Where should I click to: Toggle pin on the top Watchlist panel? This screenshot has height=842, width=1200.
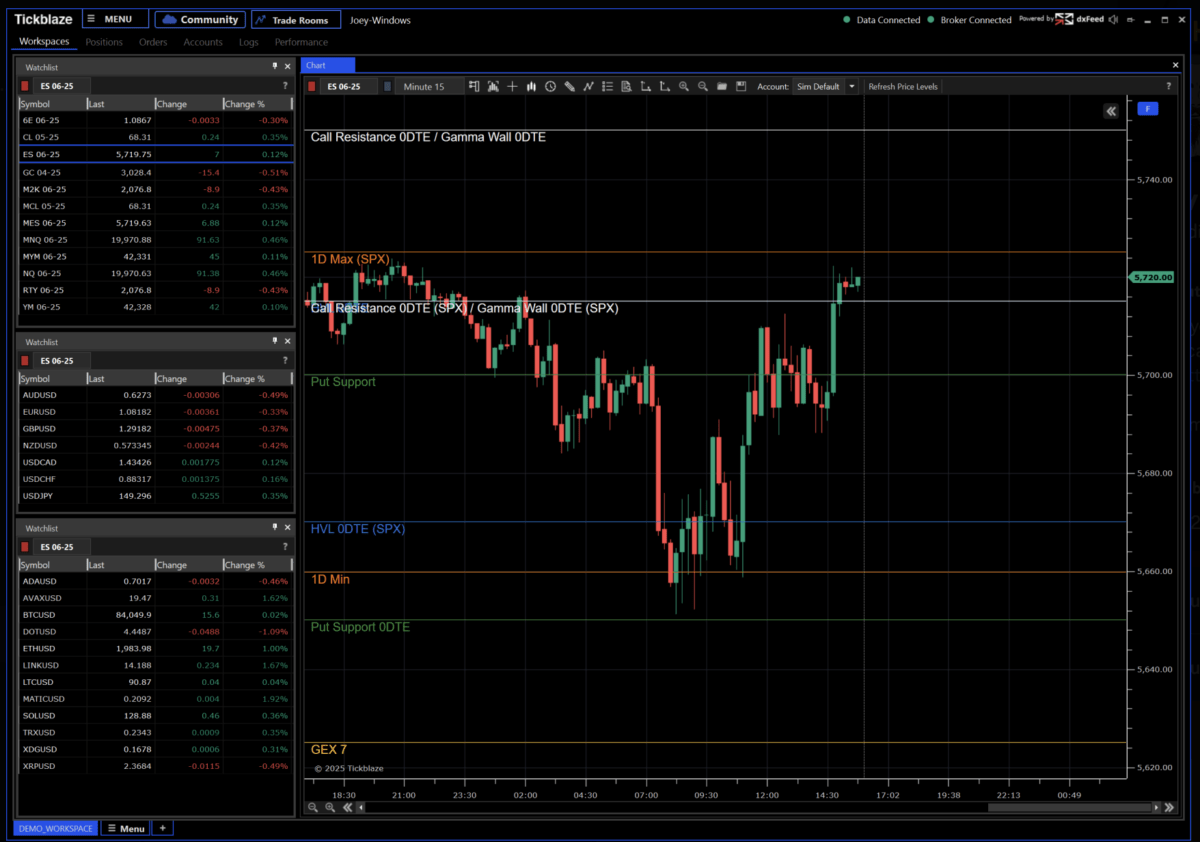274,66
